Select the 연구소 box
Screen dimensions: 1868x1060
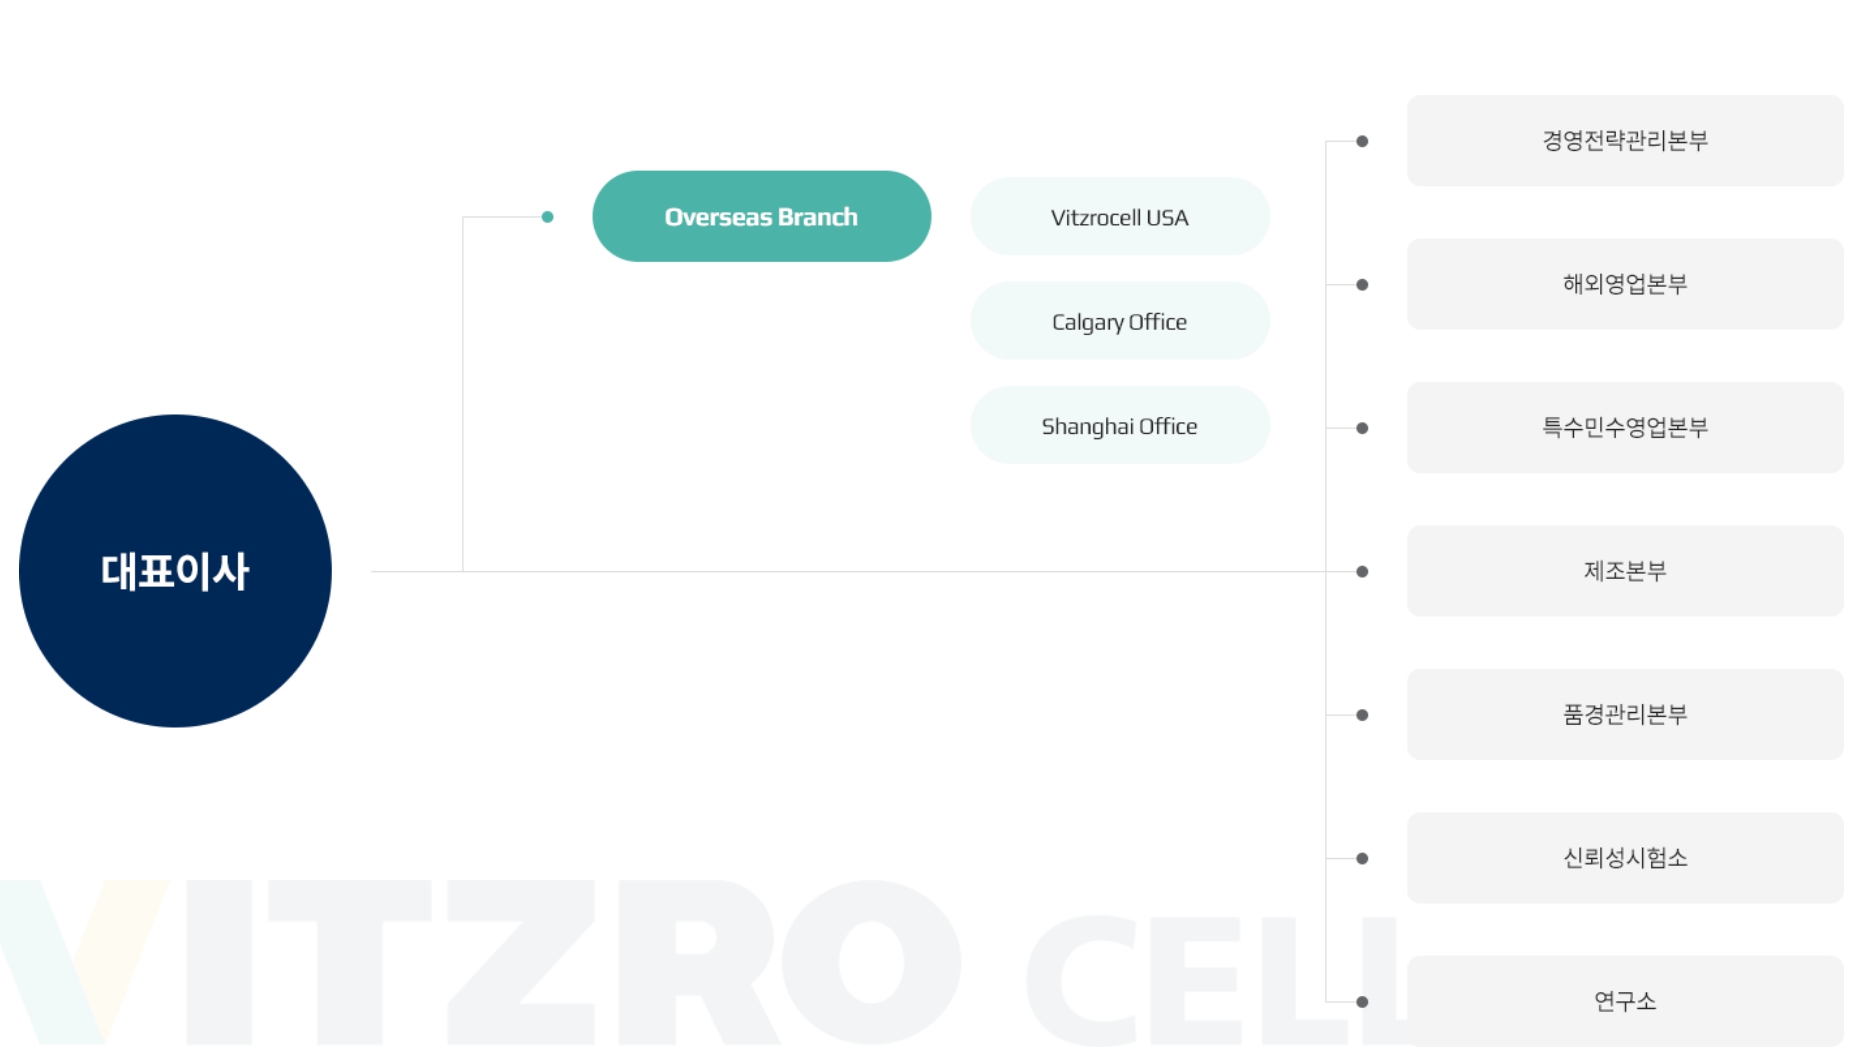point(1625,1001)
